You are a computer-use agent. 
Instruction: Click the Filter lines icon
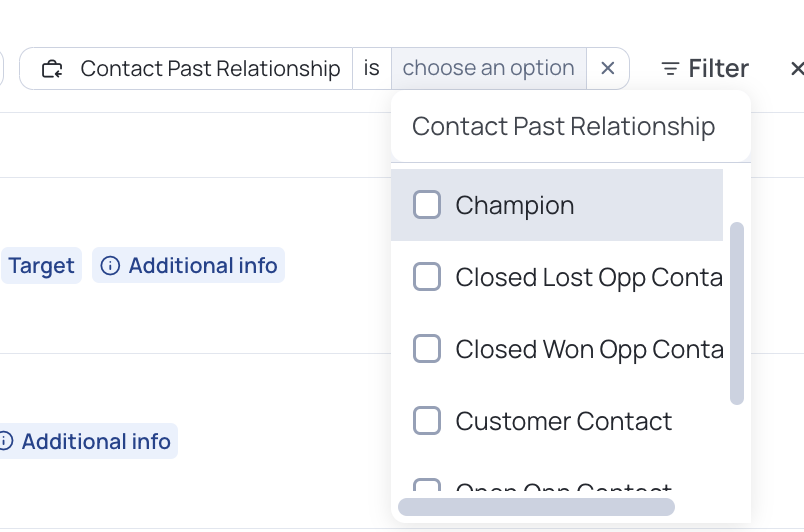click(x=670, y=69)
